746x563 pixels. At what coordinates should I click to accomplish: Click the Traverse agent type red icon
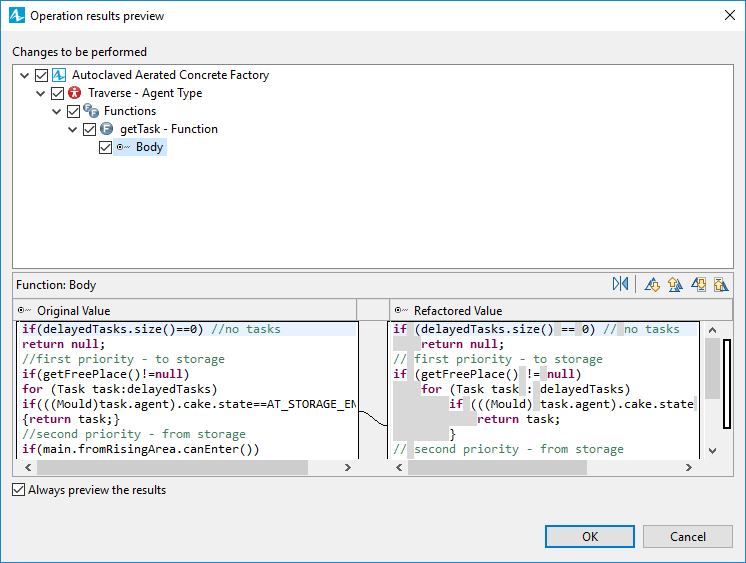pyautogui.click(x=75, y=92)
